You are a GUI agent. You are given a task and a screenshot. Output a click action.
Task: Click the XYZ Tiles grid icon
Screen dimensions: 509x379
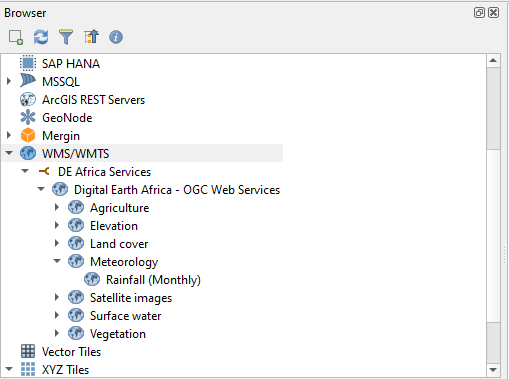point(28,369)
